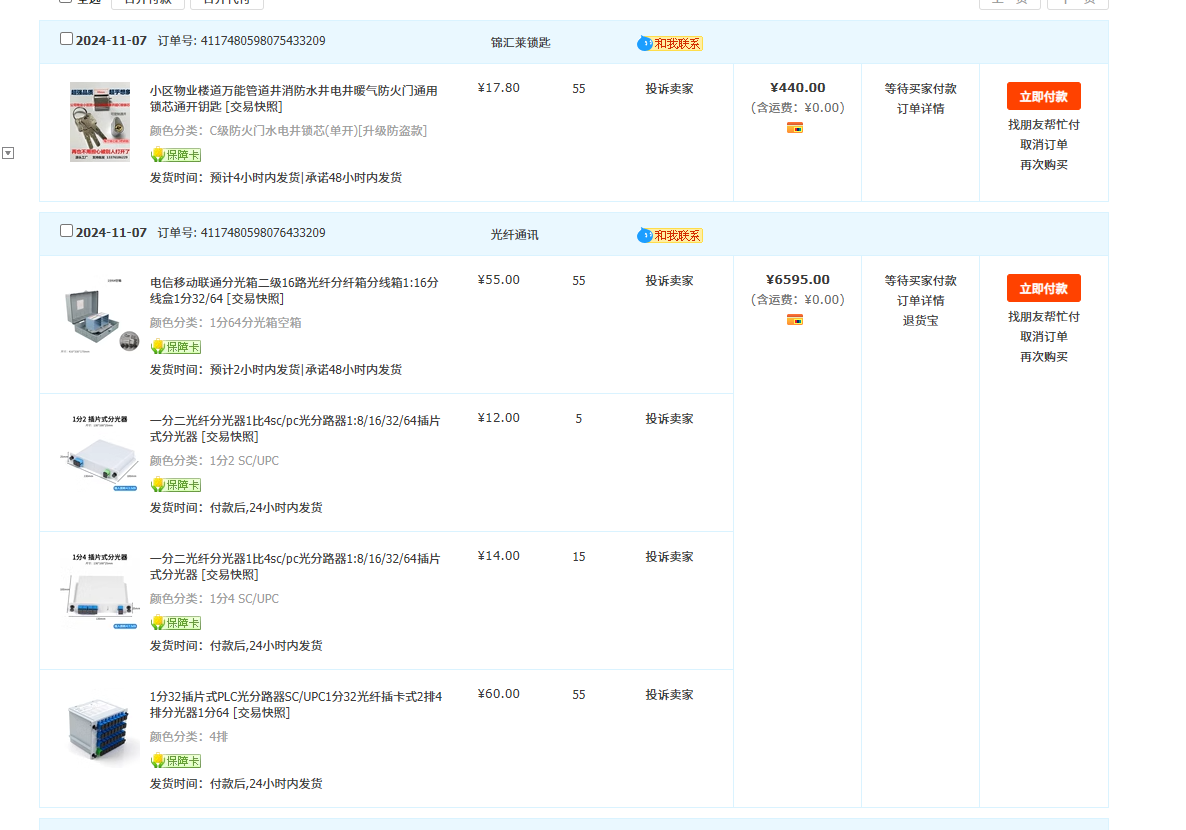Open the lock key product thumbnail
1186x830 pixels.
(99, 122)
